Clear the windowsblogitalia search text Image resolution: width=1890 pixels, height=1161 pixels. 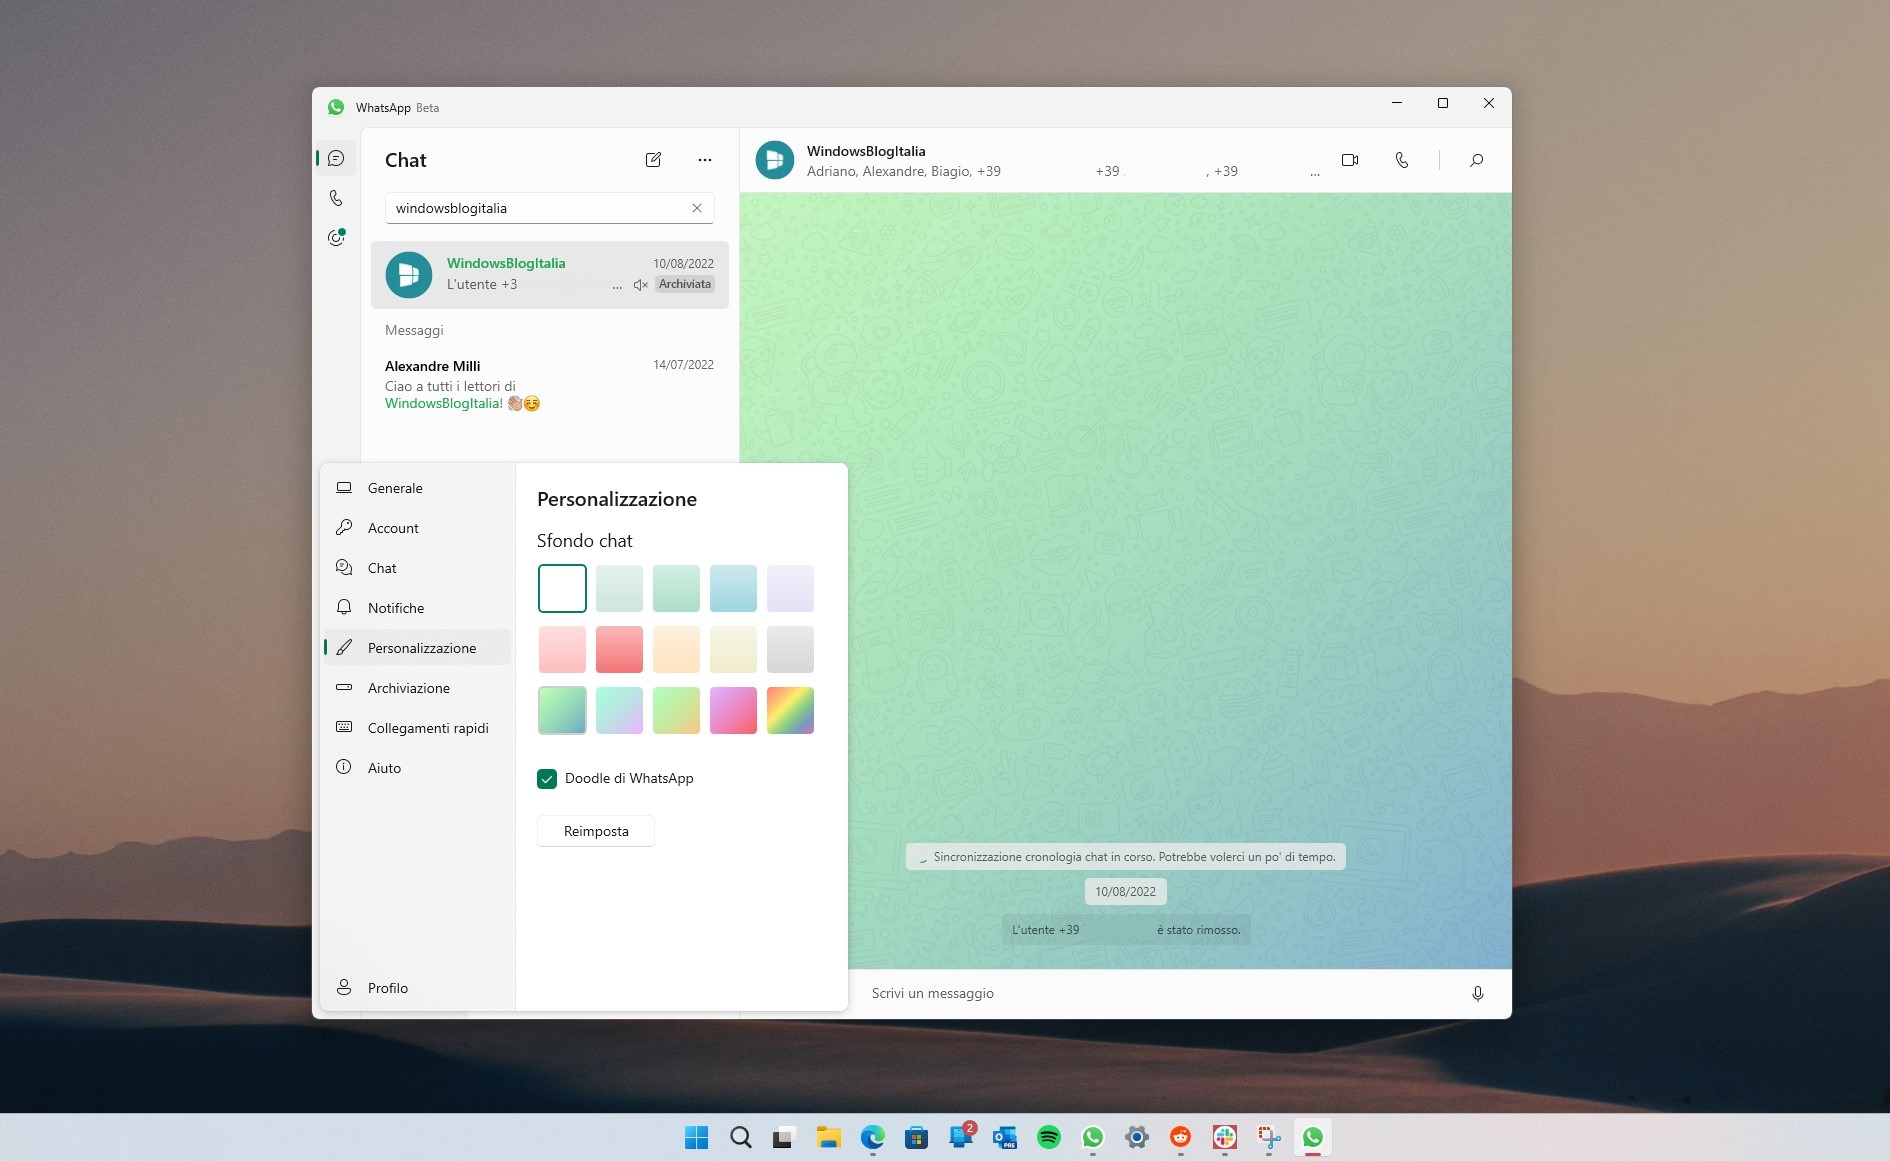pos(697,208)
